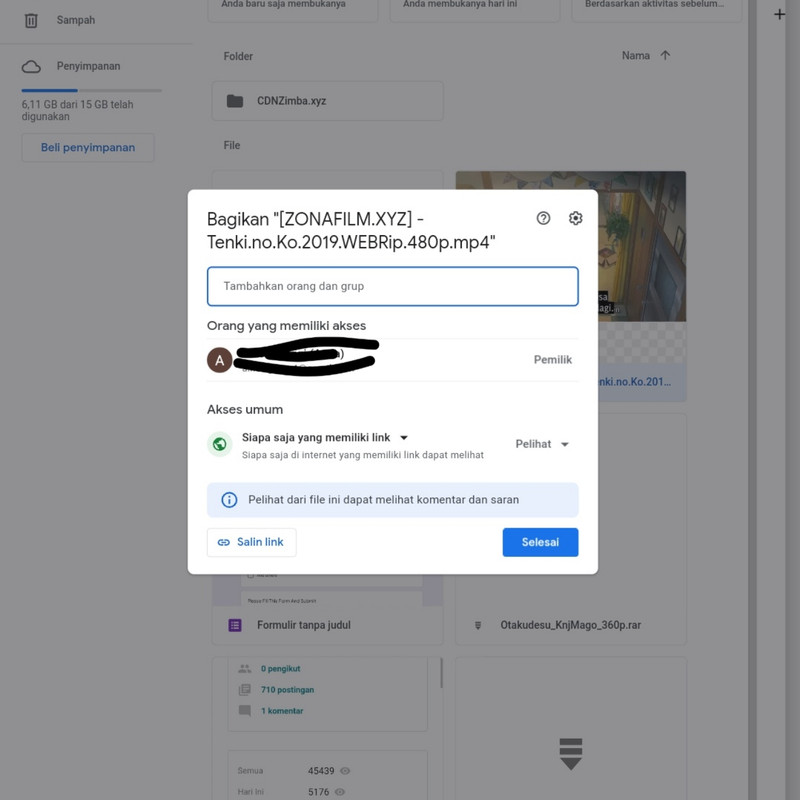Click the 'Anda baru saja membukanya' suggestion card
This screenshot has width=800, height=800.
pyautogui.click(x=293, y=10)
